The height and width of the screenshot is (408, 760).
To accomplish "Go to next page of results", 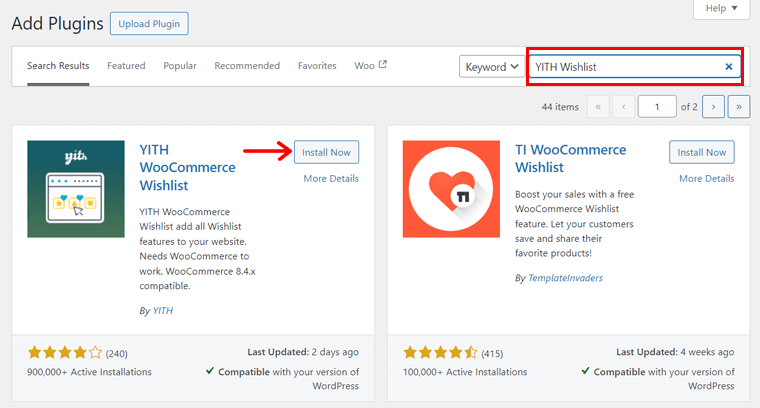I will (x=713, y=107).
